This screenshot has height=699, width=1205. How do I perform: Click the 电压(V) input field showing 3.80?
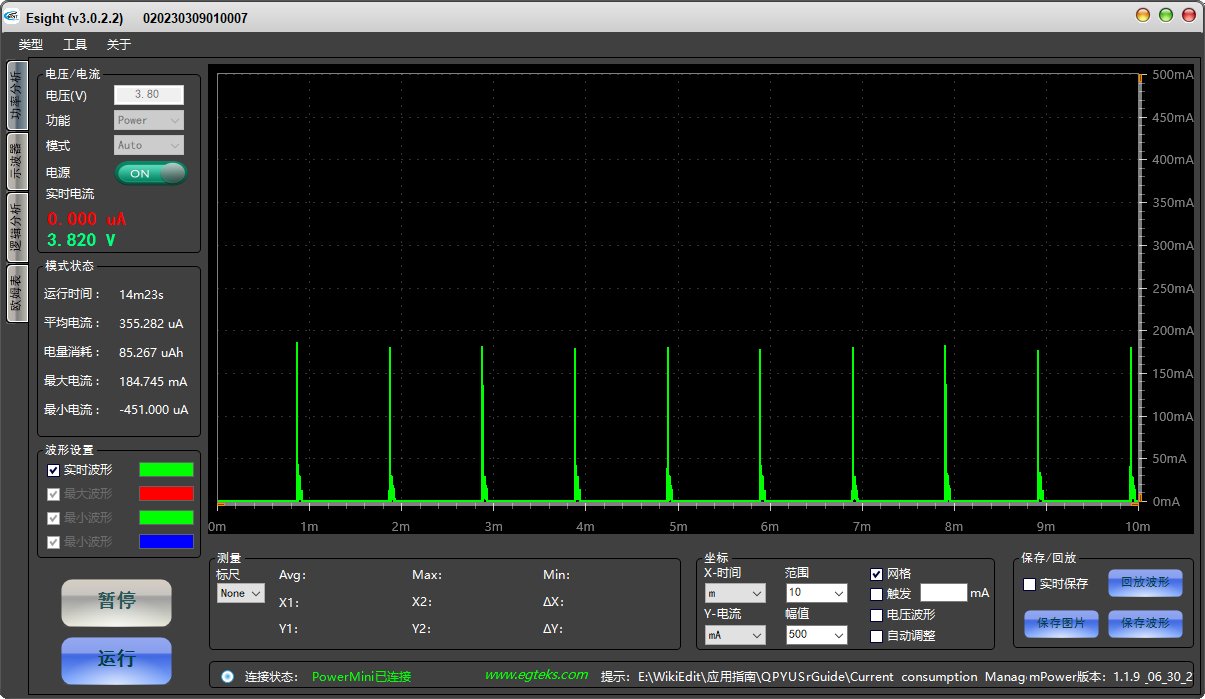[148, 94]
